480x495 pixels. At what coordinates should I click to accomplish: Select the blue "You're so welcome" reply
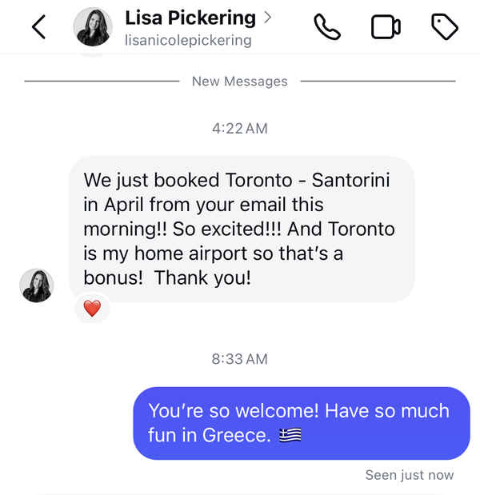301,423
